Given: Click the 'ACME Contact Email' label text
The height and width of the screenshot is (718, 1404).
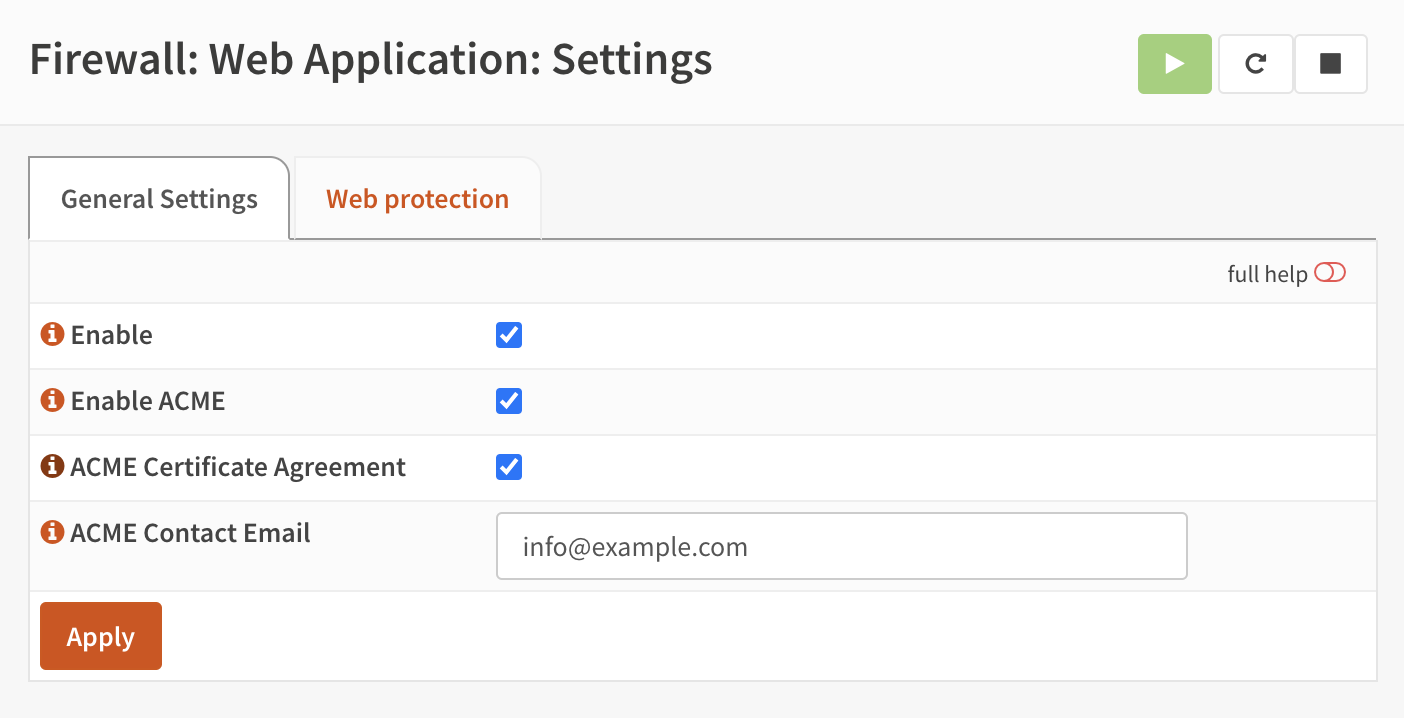Looking at the screenshot, I should (190, 533).
